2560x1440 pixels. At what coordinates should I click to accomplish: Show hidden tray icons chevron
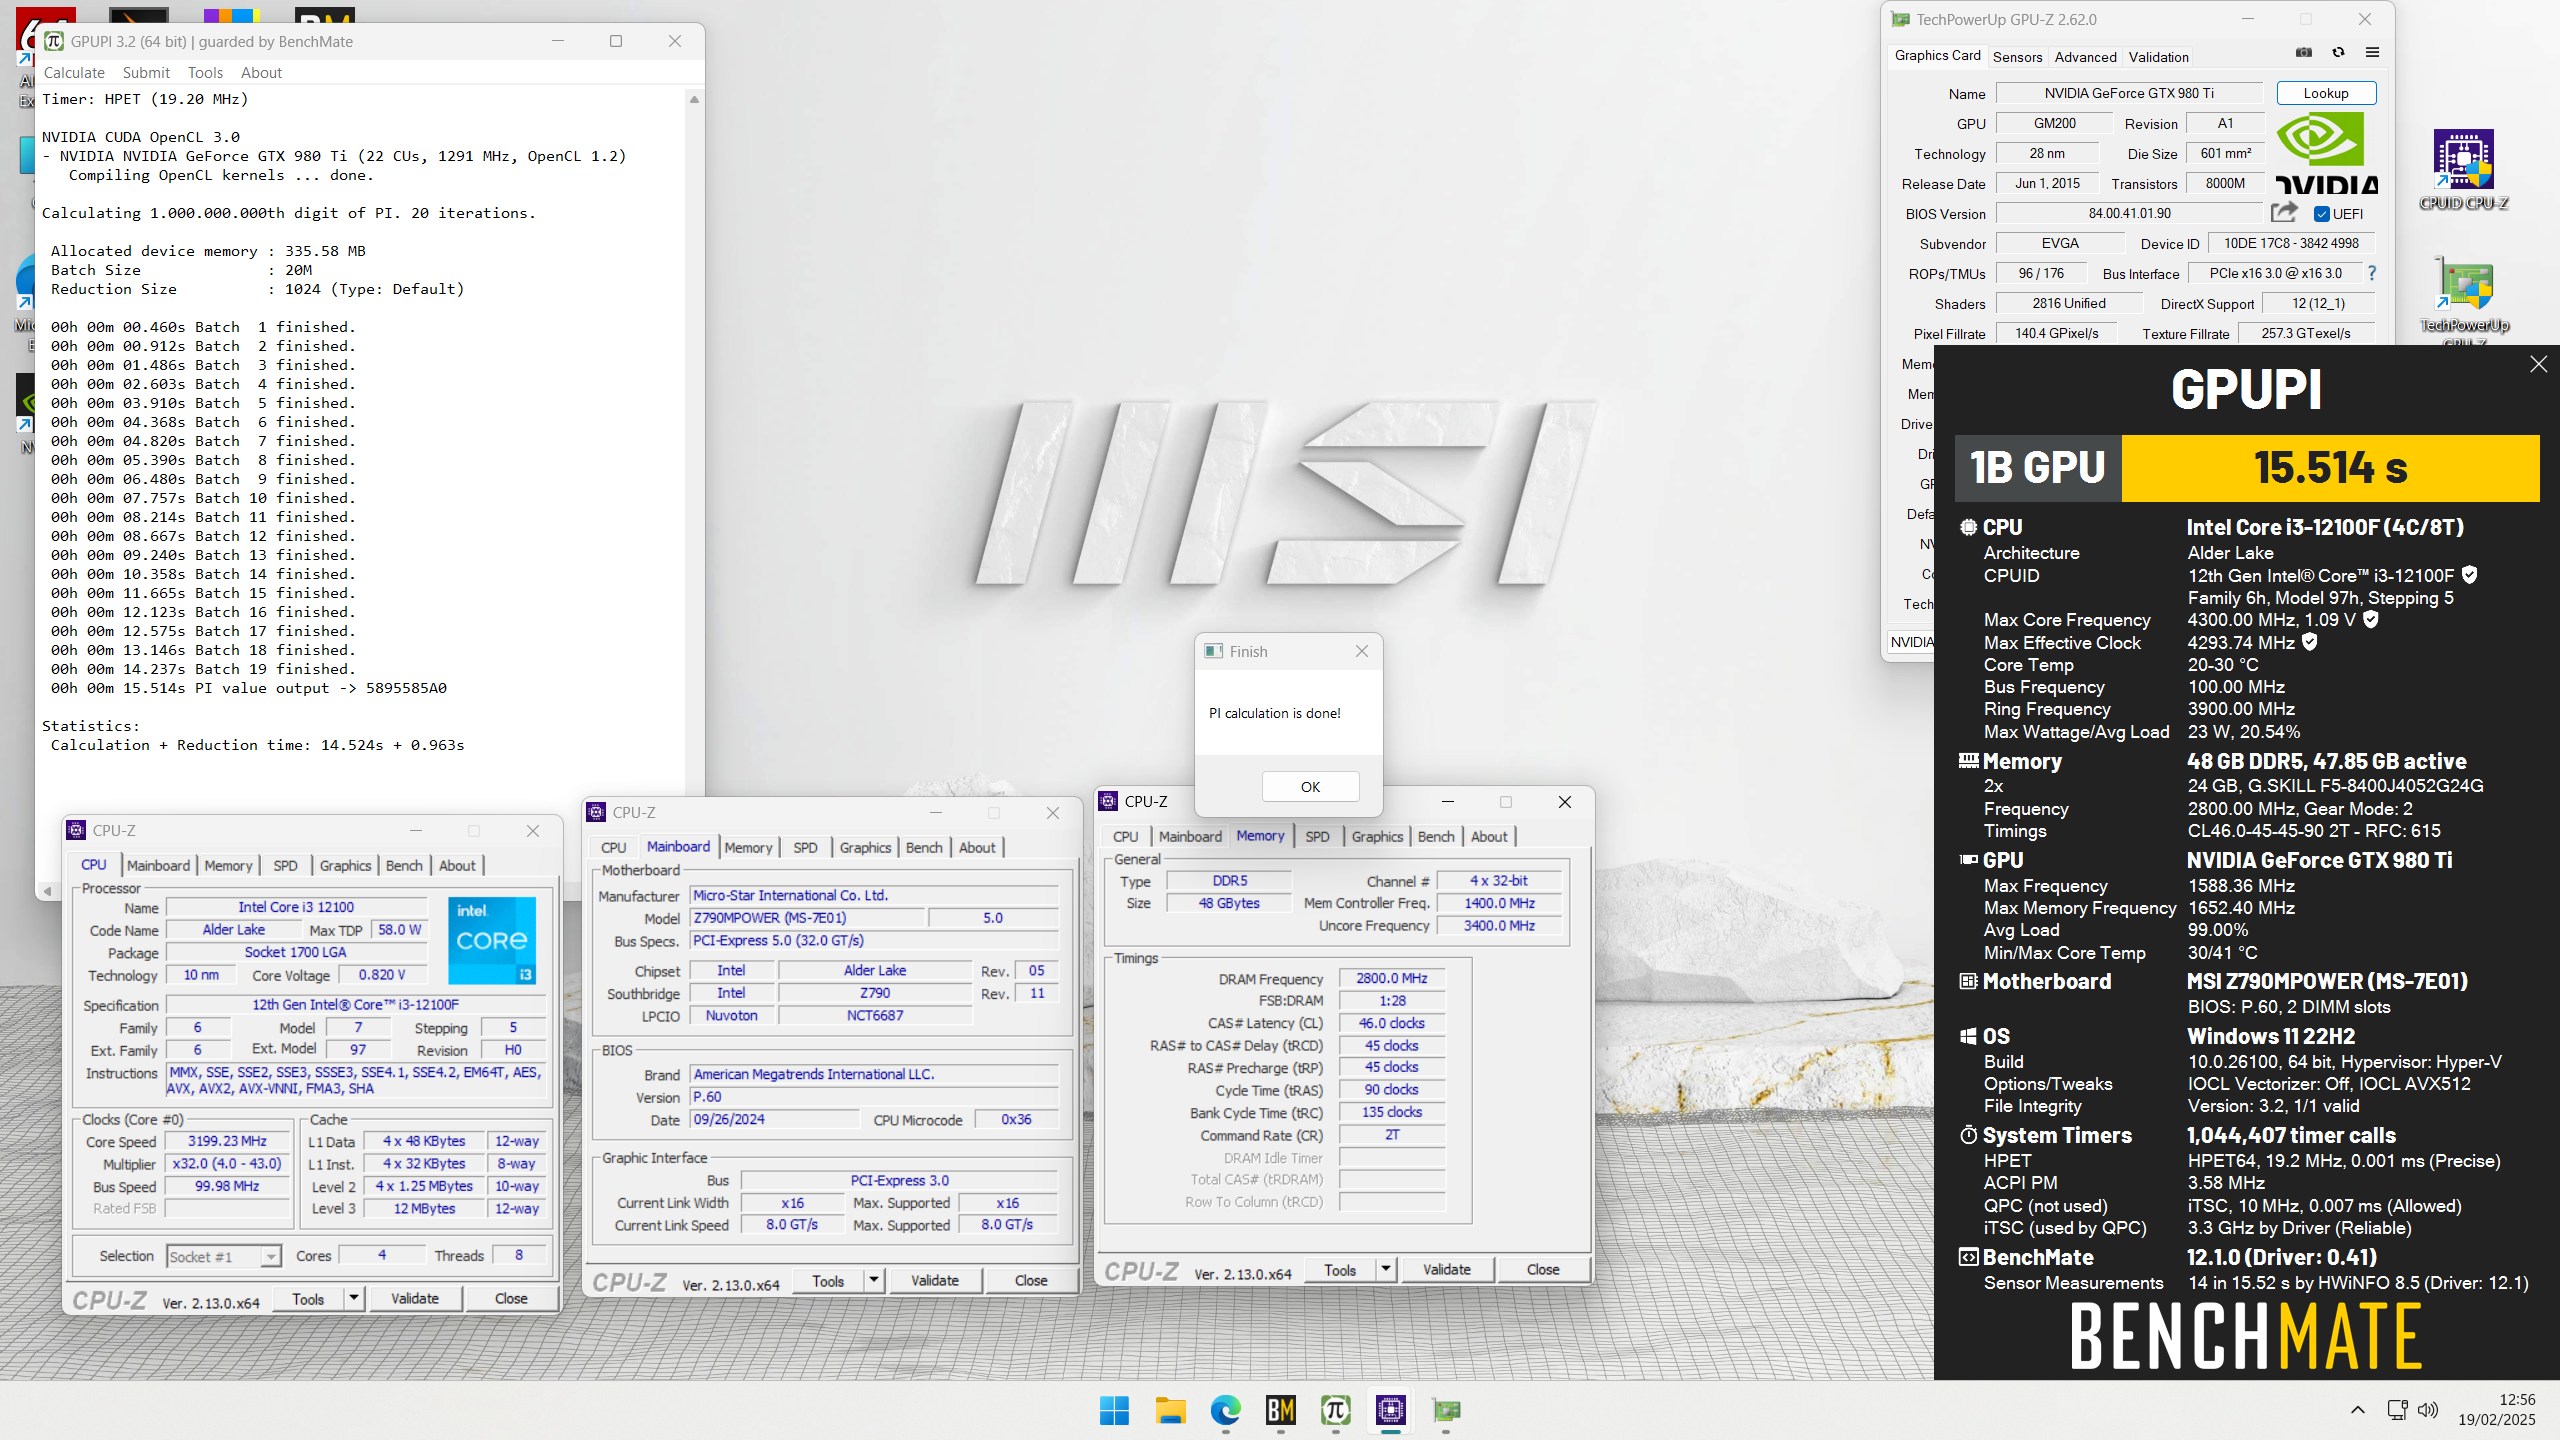tap(2357, 1410)
